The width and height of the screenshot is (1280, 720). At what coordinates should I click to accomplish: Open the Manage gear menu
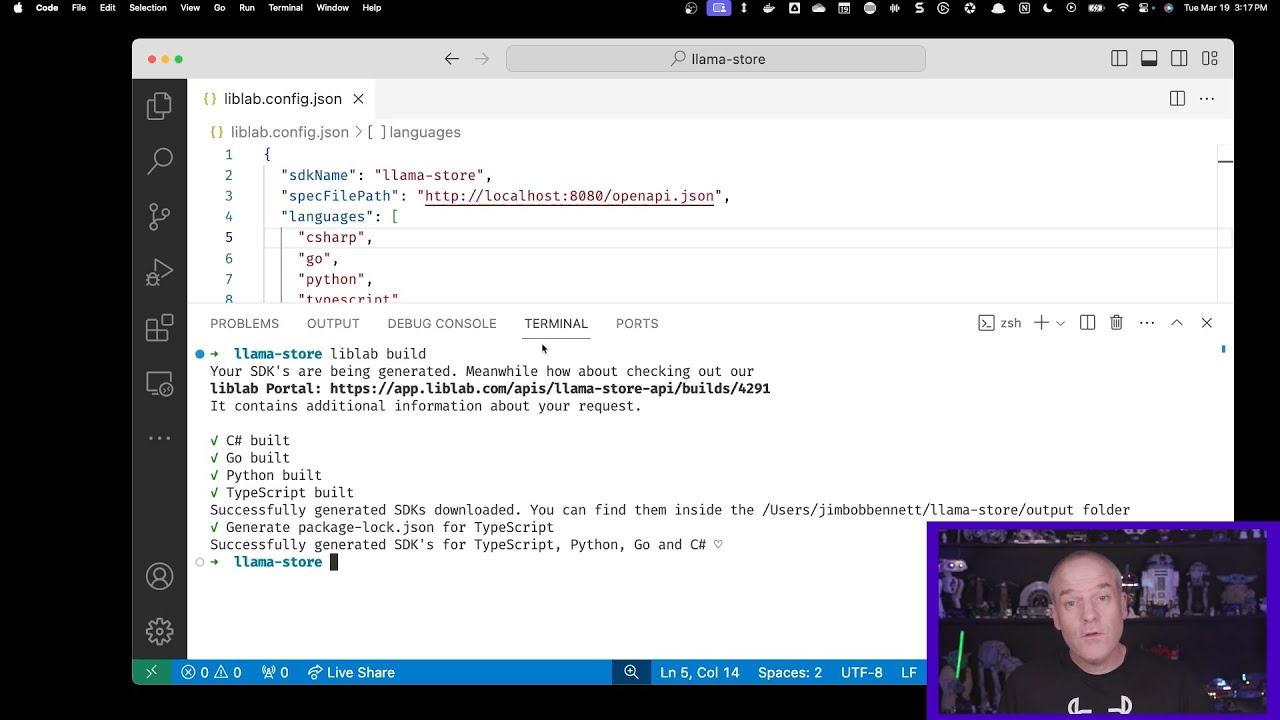(x=159, y=631)
